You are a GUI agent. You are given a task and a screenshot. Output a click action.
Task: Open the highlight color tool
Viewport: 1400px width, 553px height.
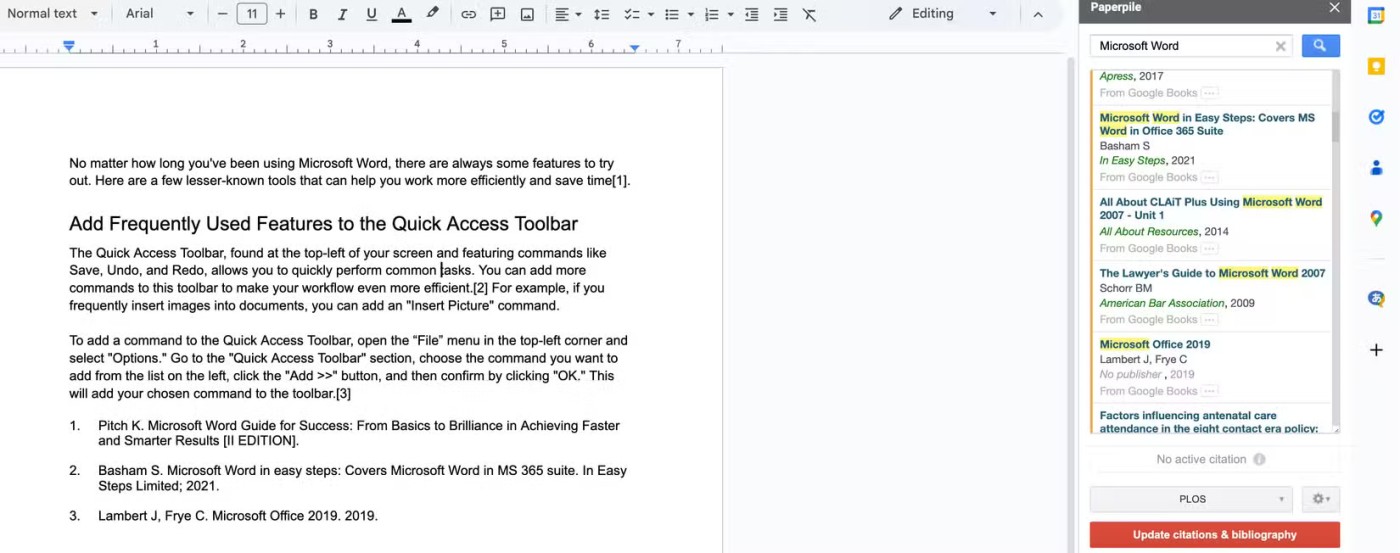pos(432,14)
